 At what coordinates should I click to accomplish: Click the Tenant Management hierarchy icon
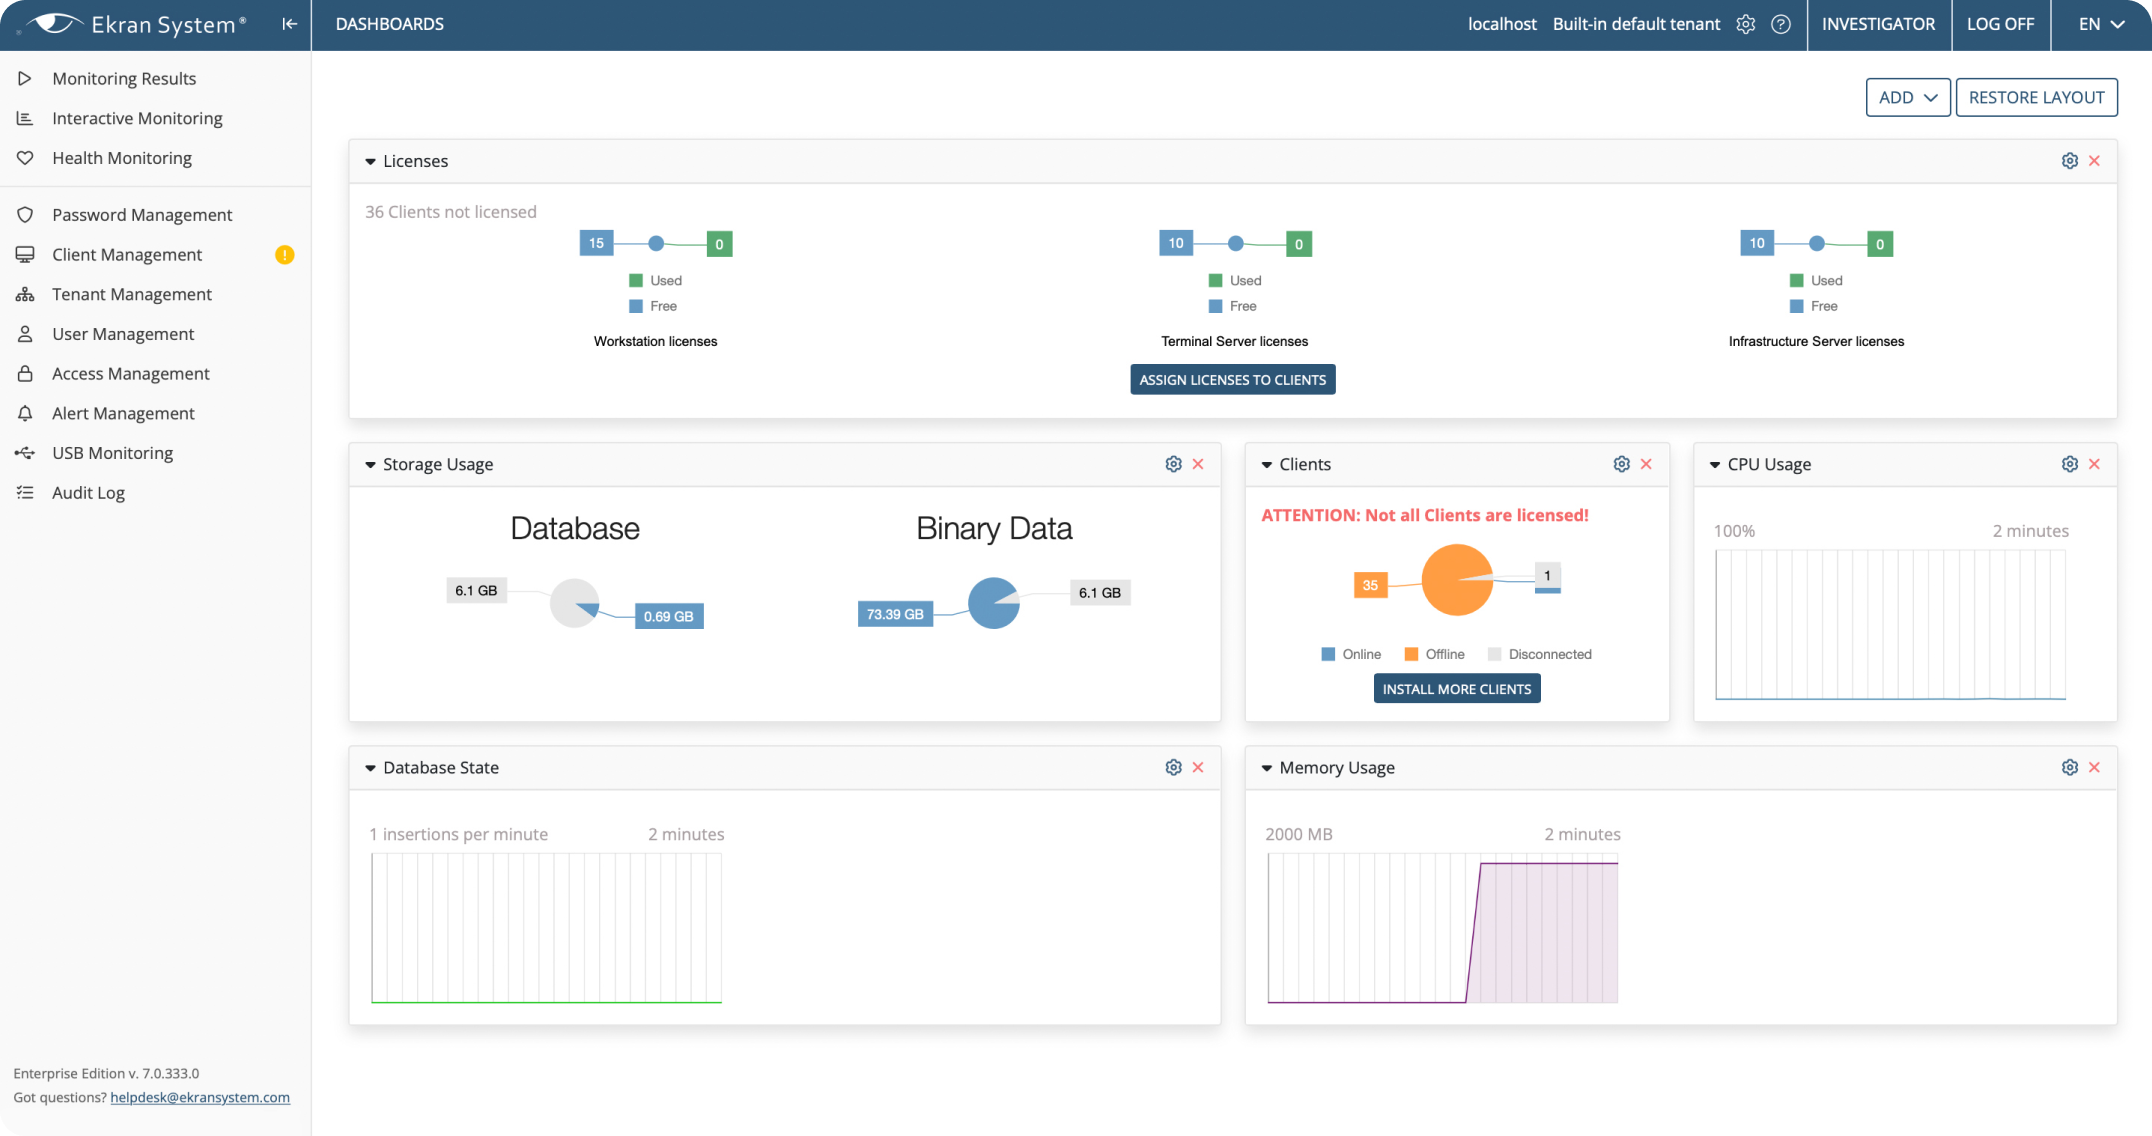point(25,294)
